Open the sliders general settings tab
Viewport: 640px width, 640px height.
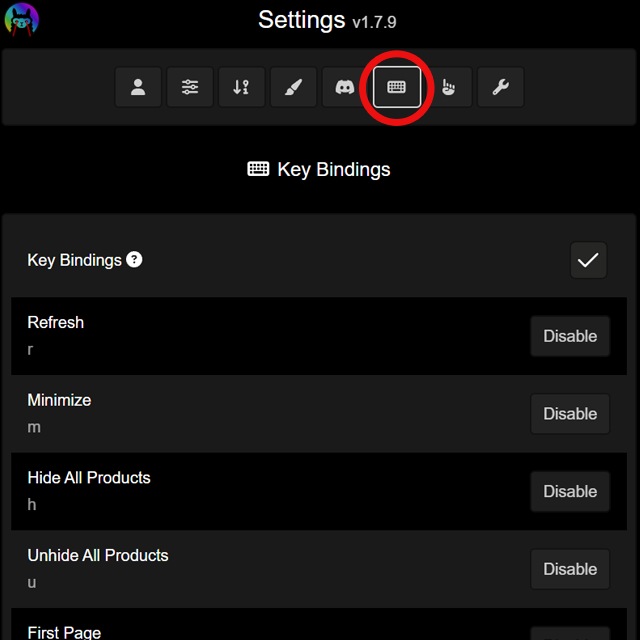(x=190, y=87)
